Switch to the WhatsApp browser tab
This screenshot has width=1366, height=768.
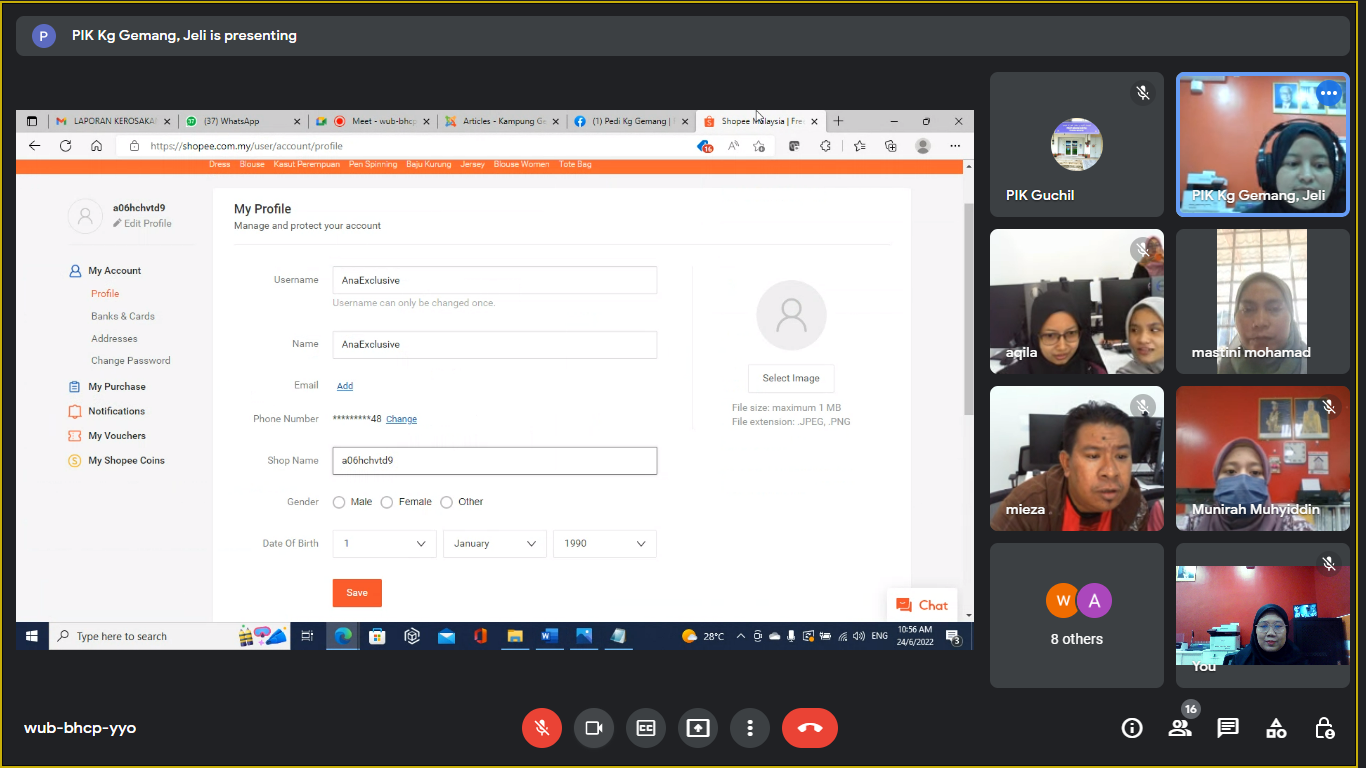pos(240,121)
